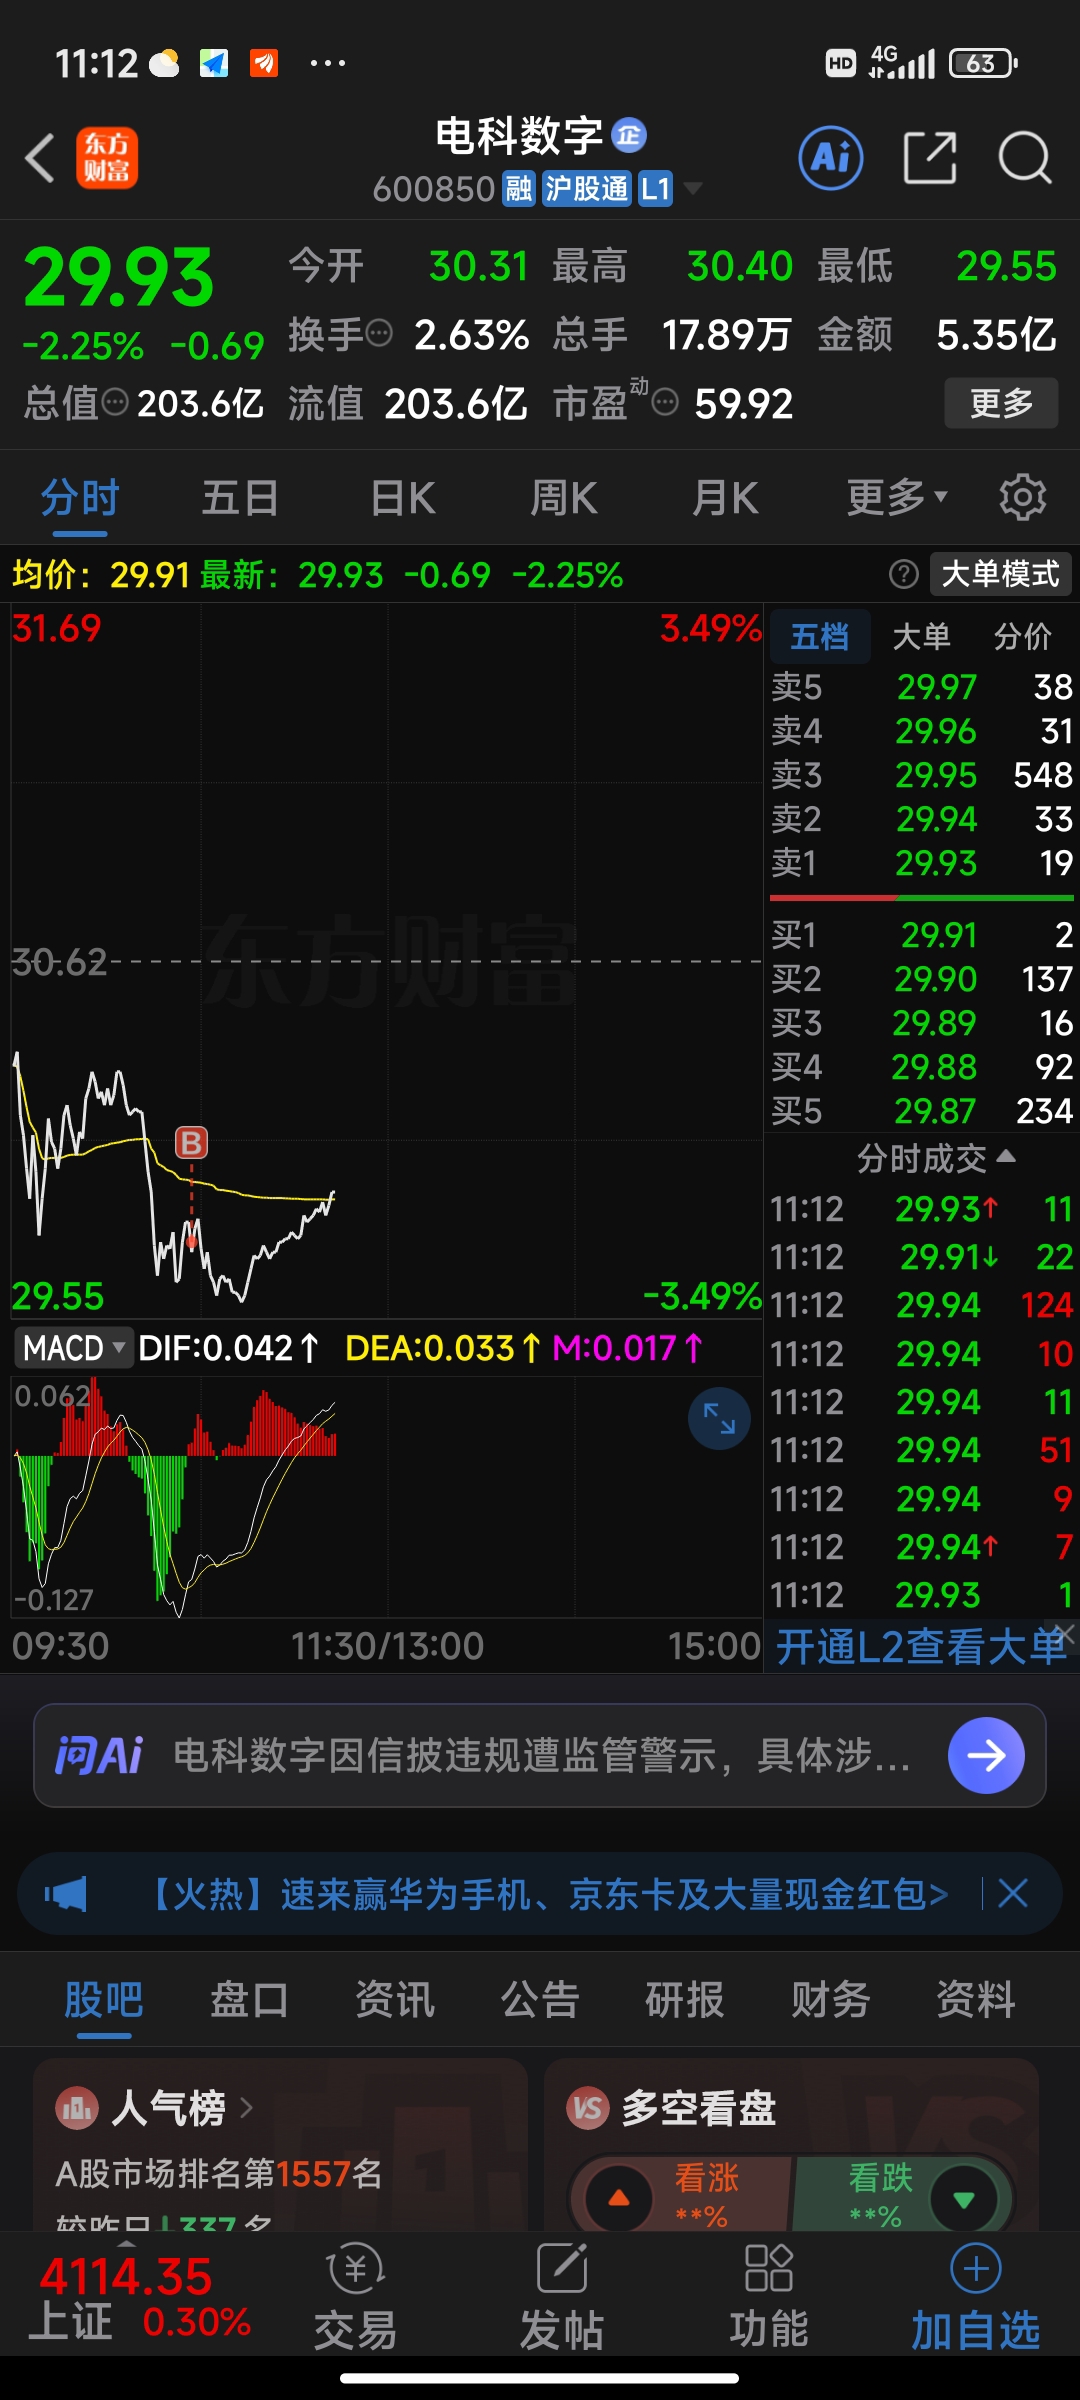
Task: Open the 盘口 tab
Action: point(249,1999)
